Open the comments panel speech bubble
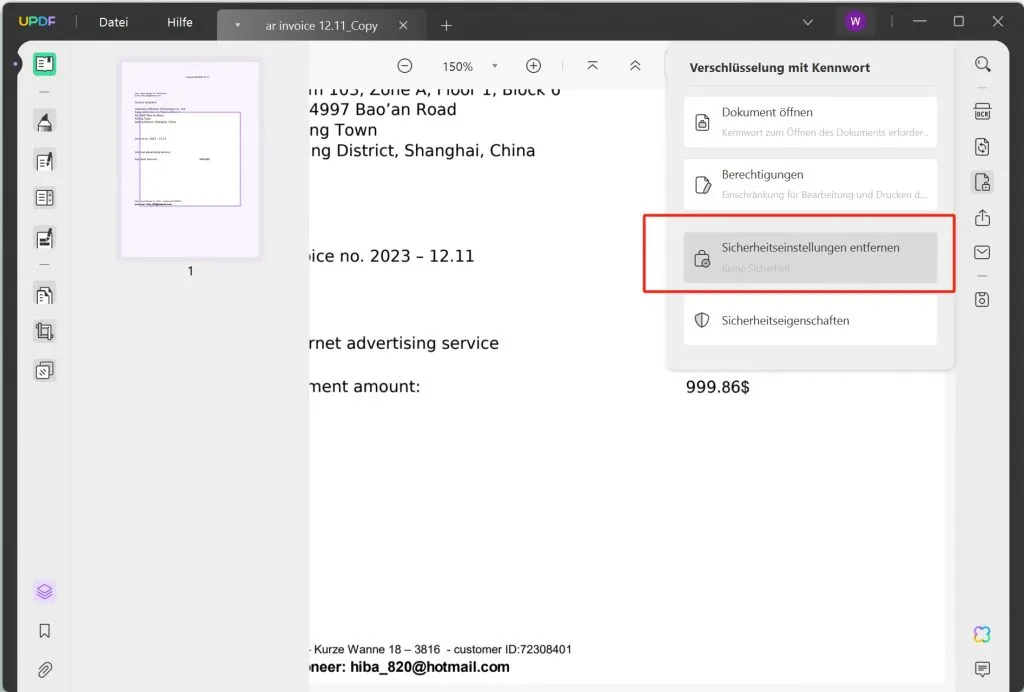This screenshot has height=692, width=1024. [982, 669]
